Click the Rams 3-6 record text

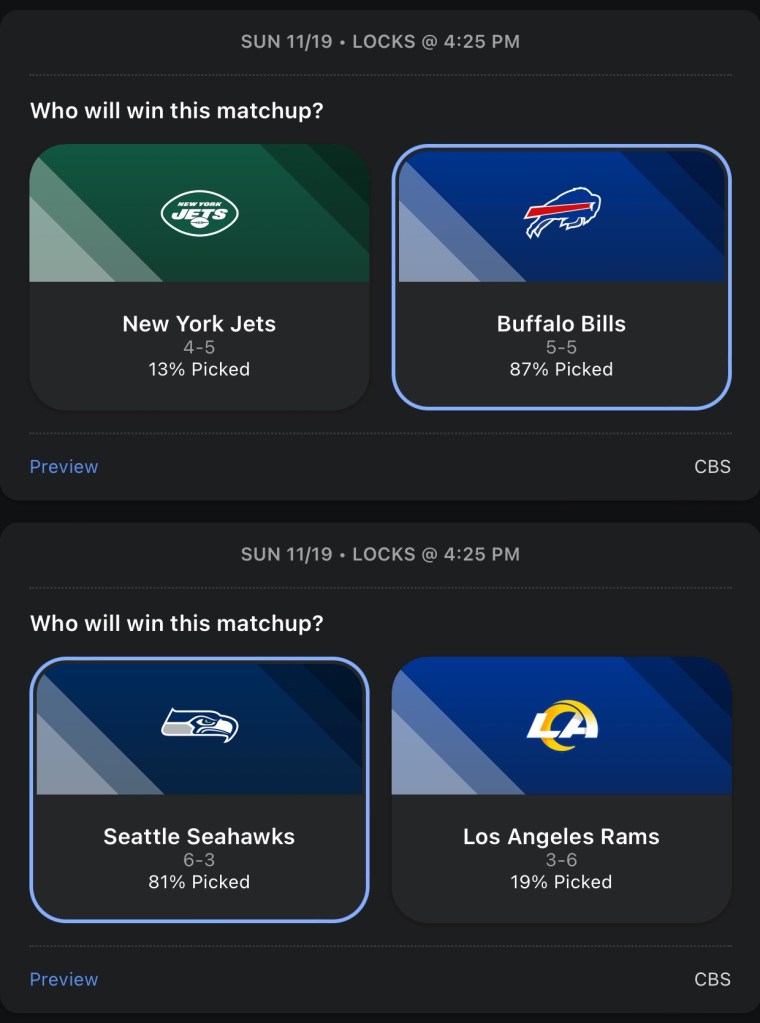click(x=561, y=860)
